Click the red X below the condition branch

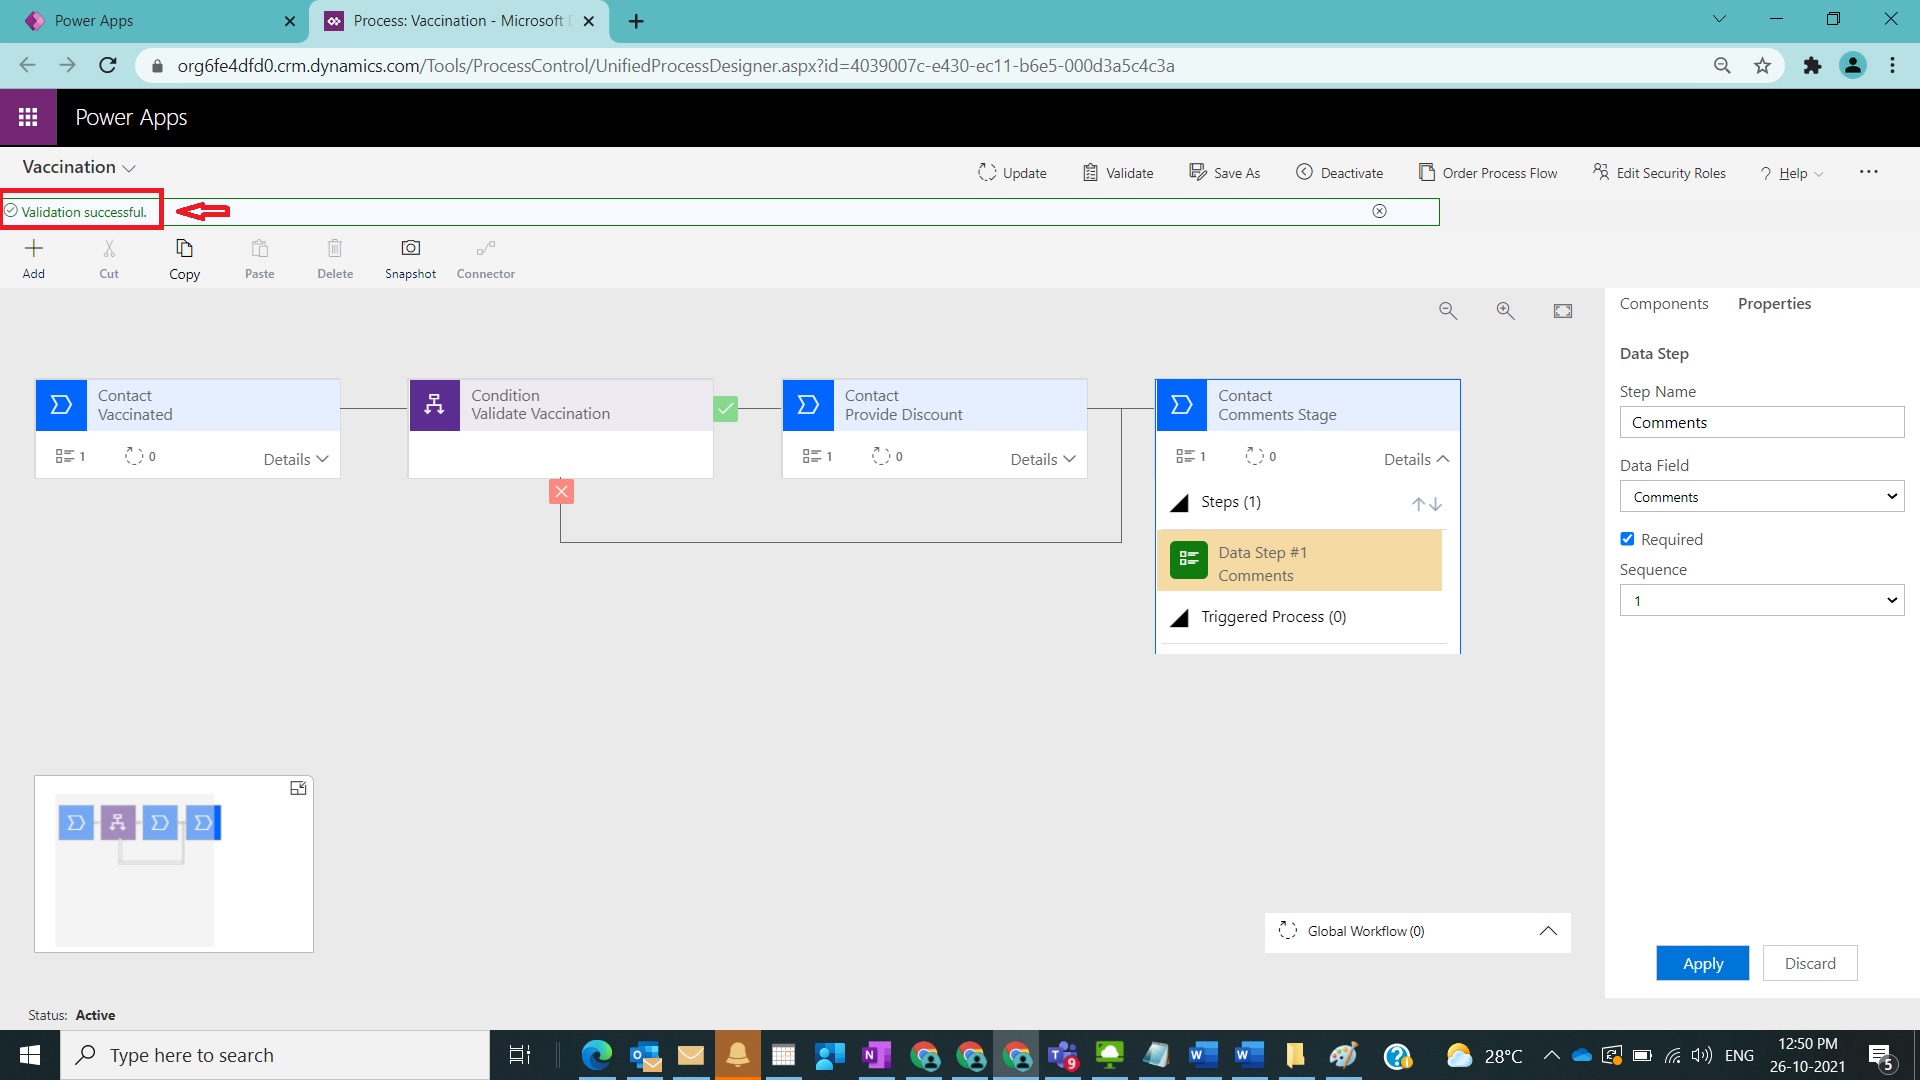561,491
